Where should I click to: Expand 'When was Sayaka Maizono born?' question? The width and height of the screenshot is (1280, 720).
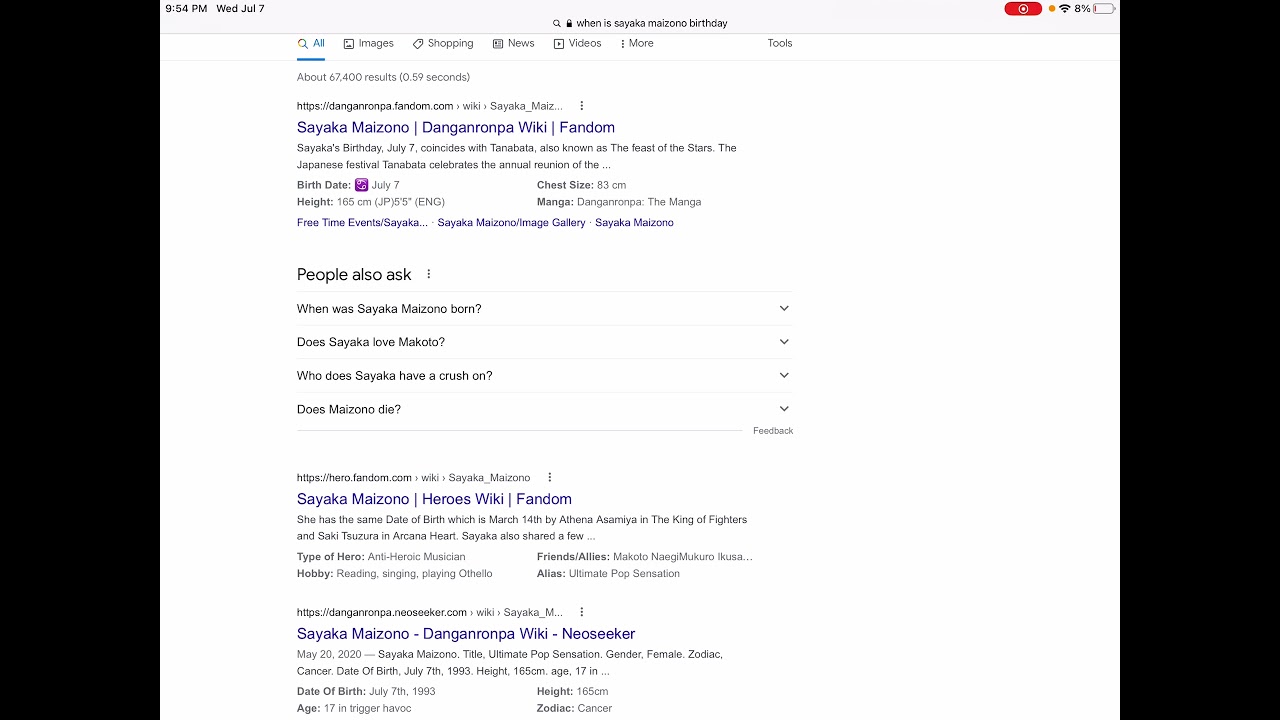[x=544, y=309]
